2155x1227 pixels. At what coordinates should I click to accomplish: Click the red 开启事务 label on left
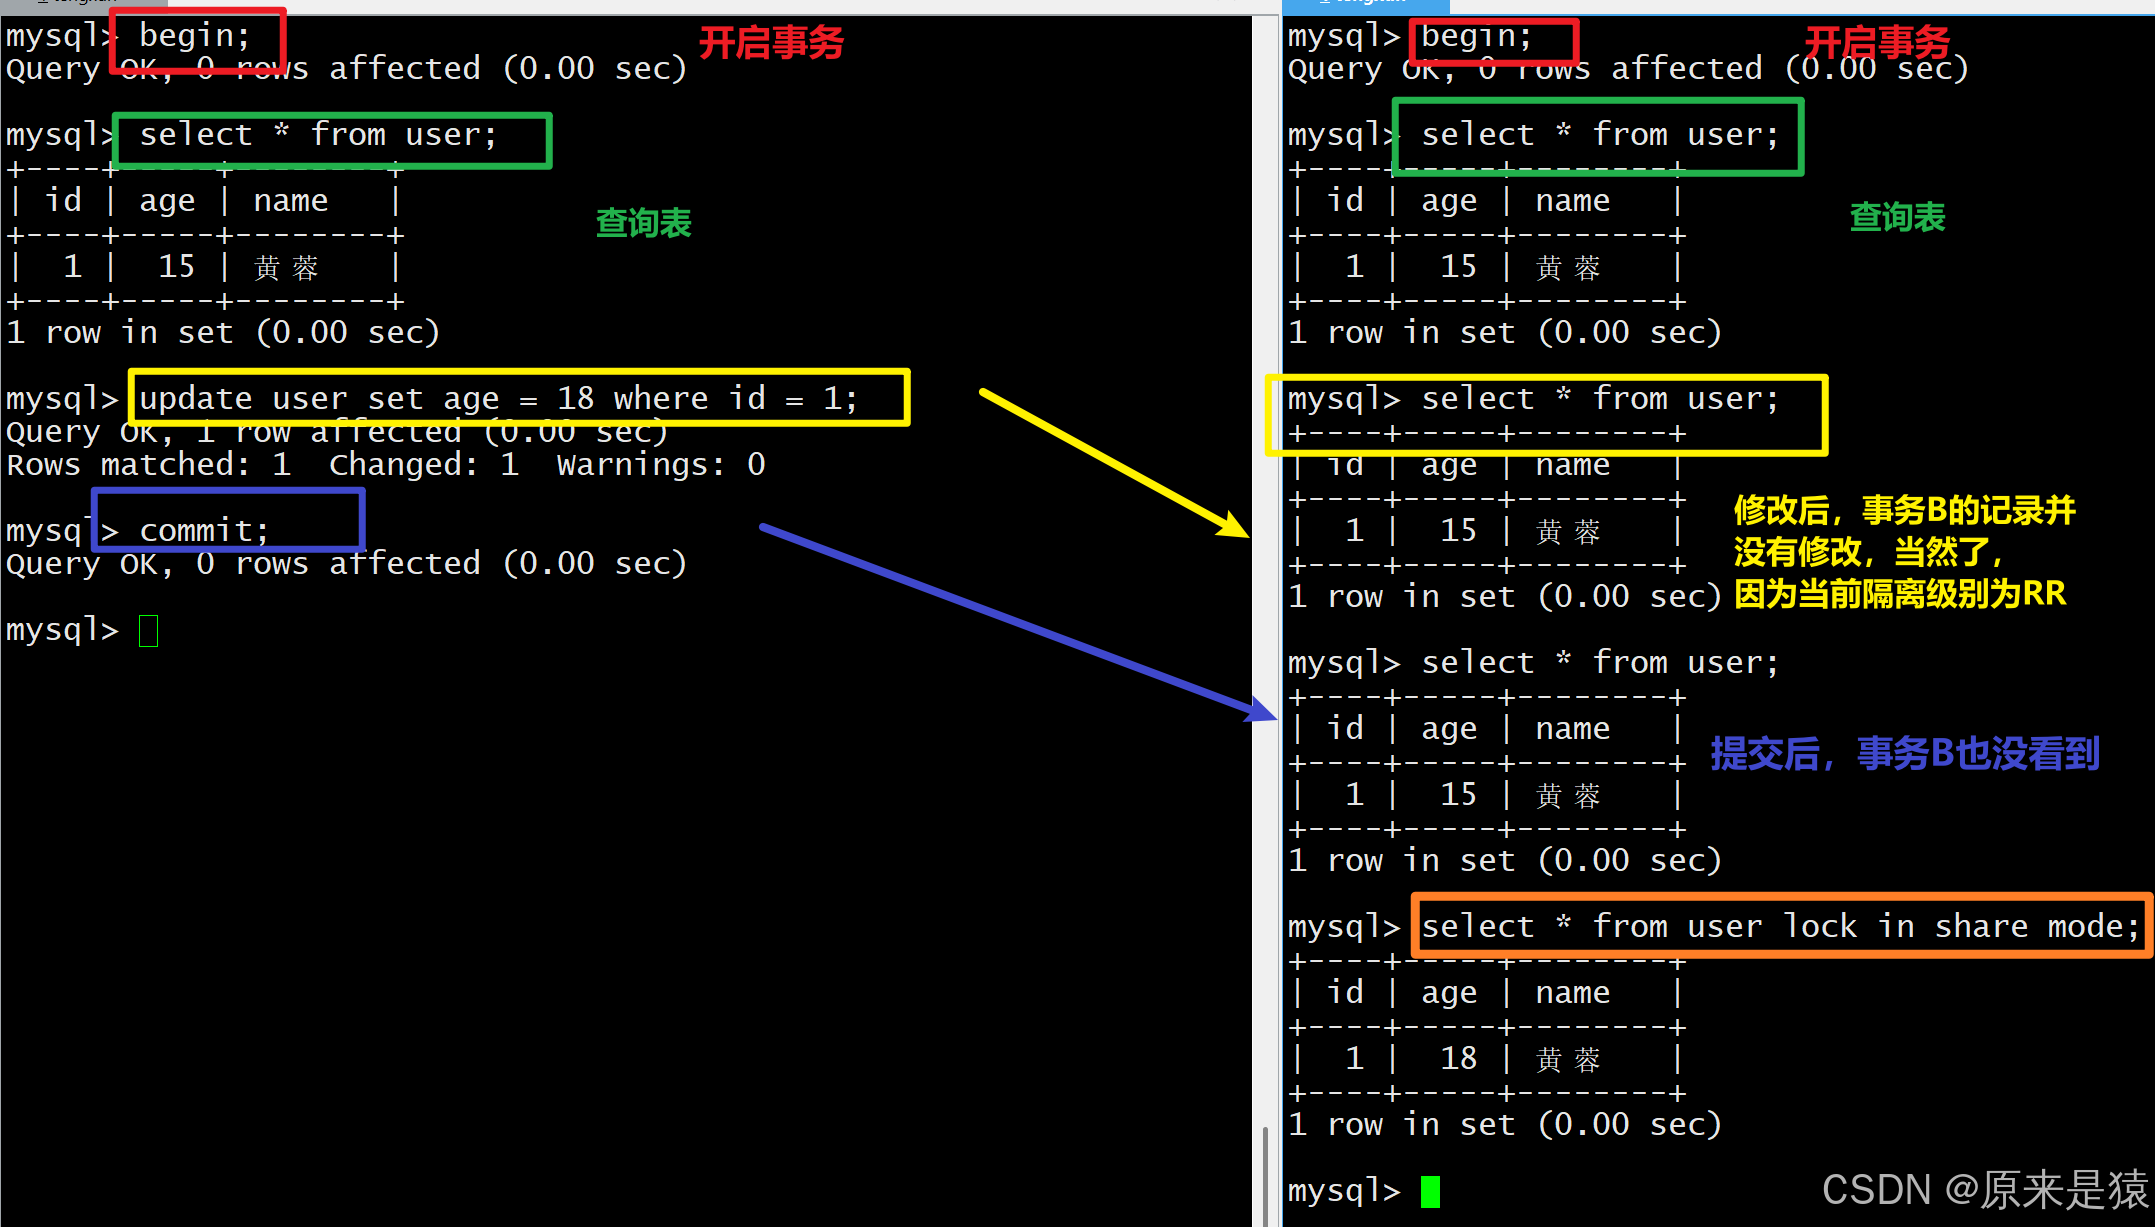771,43
